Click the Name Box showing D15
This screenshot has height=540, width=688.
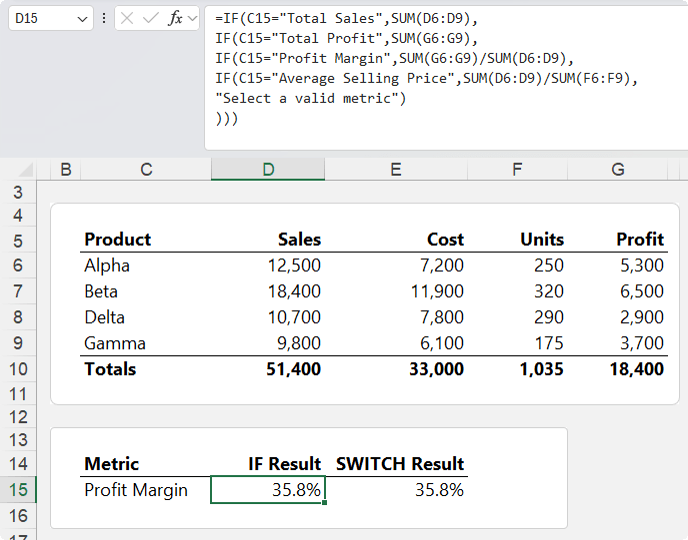[50, 18]
